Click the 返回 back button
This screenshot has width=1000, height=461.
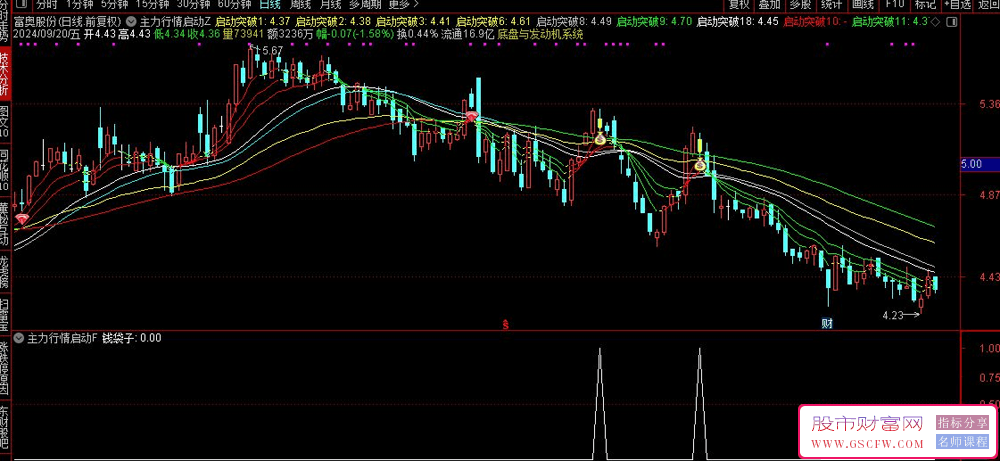[989, 3]
